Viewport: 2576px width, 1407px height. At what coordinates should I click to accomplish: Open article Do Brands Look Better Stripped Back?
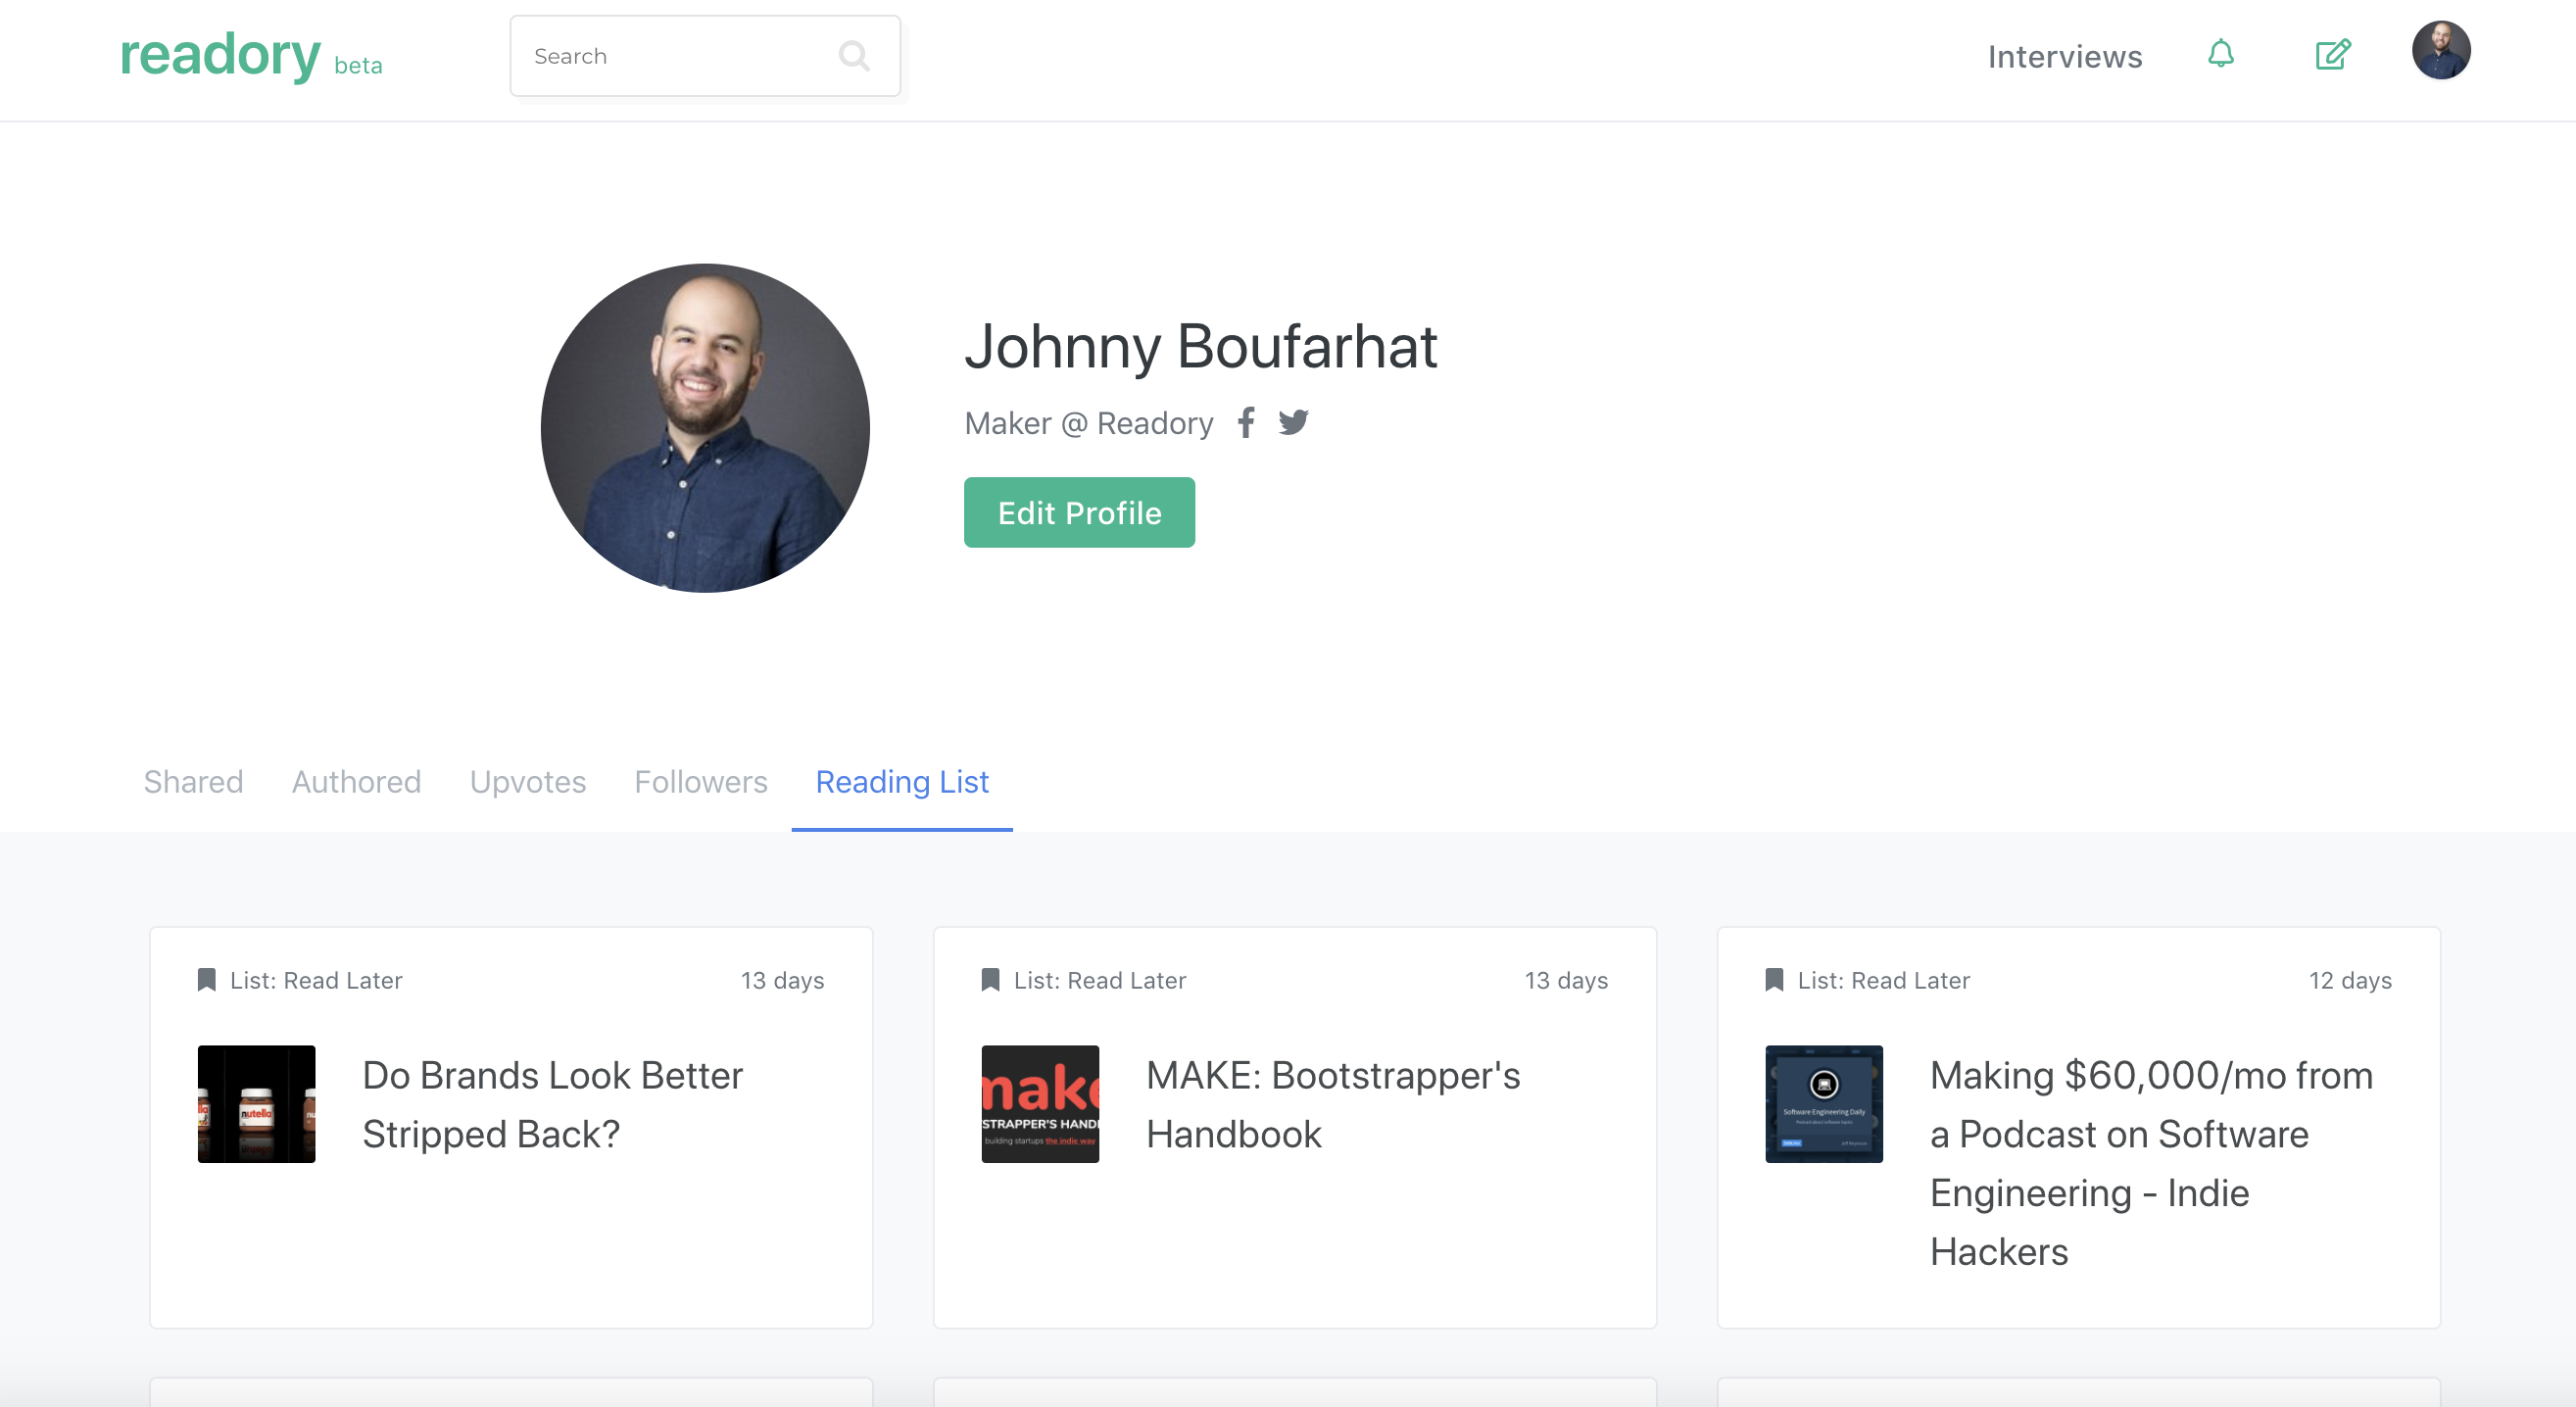(x=552, y=1104)
